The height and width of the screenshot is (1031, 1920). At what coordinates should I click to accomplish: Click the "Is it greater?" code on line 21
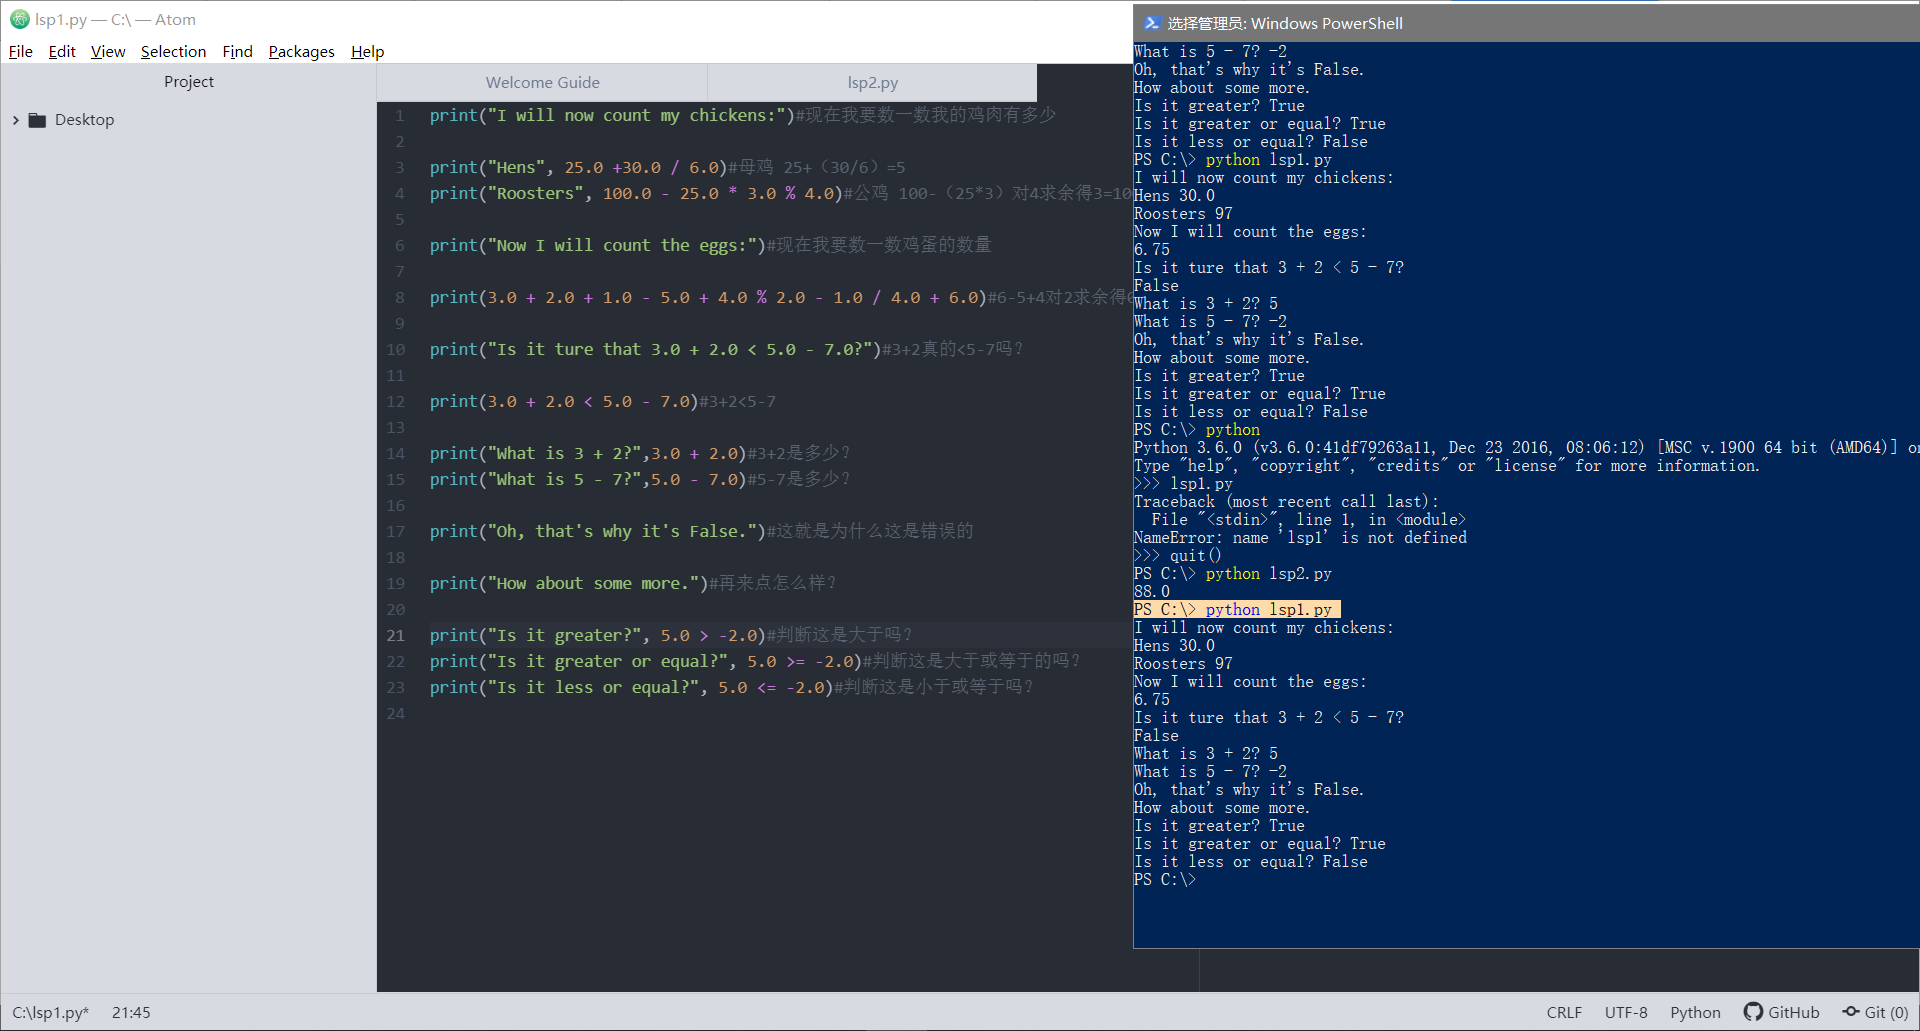598,635
